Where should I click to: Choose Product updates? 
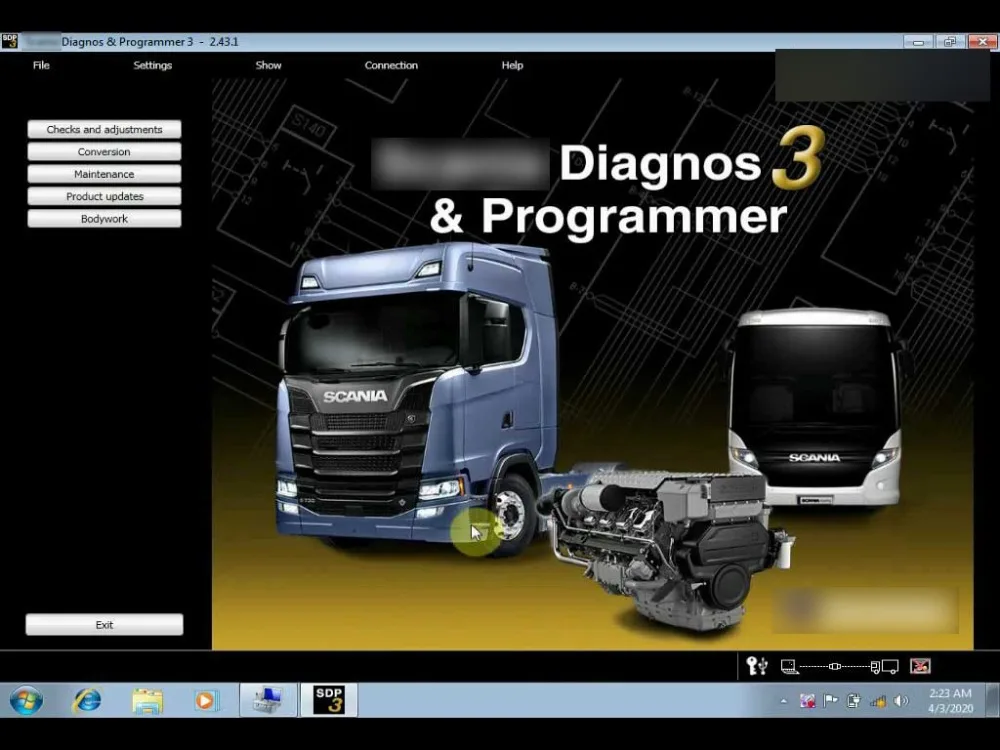coord(105,196)
